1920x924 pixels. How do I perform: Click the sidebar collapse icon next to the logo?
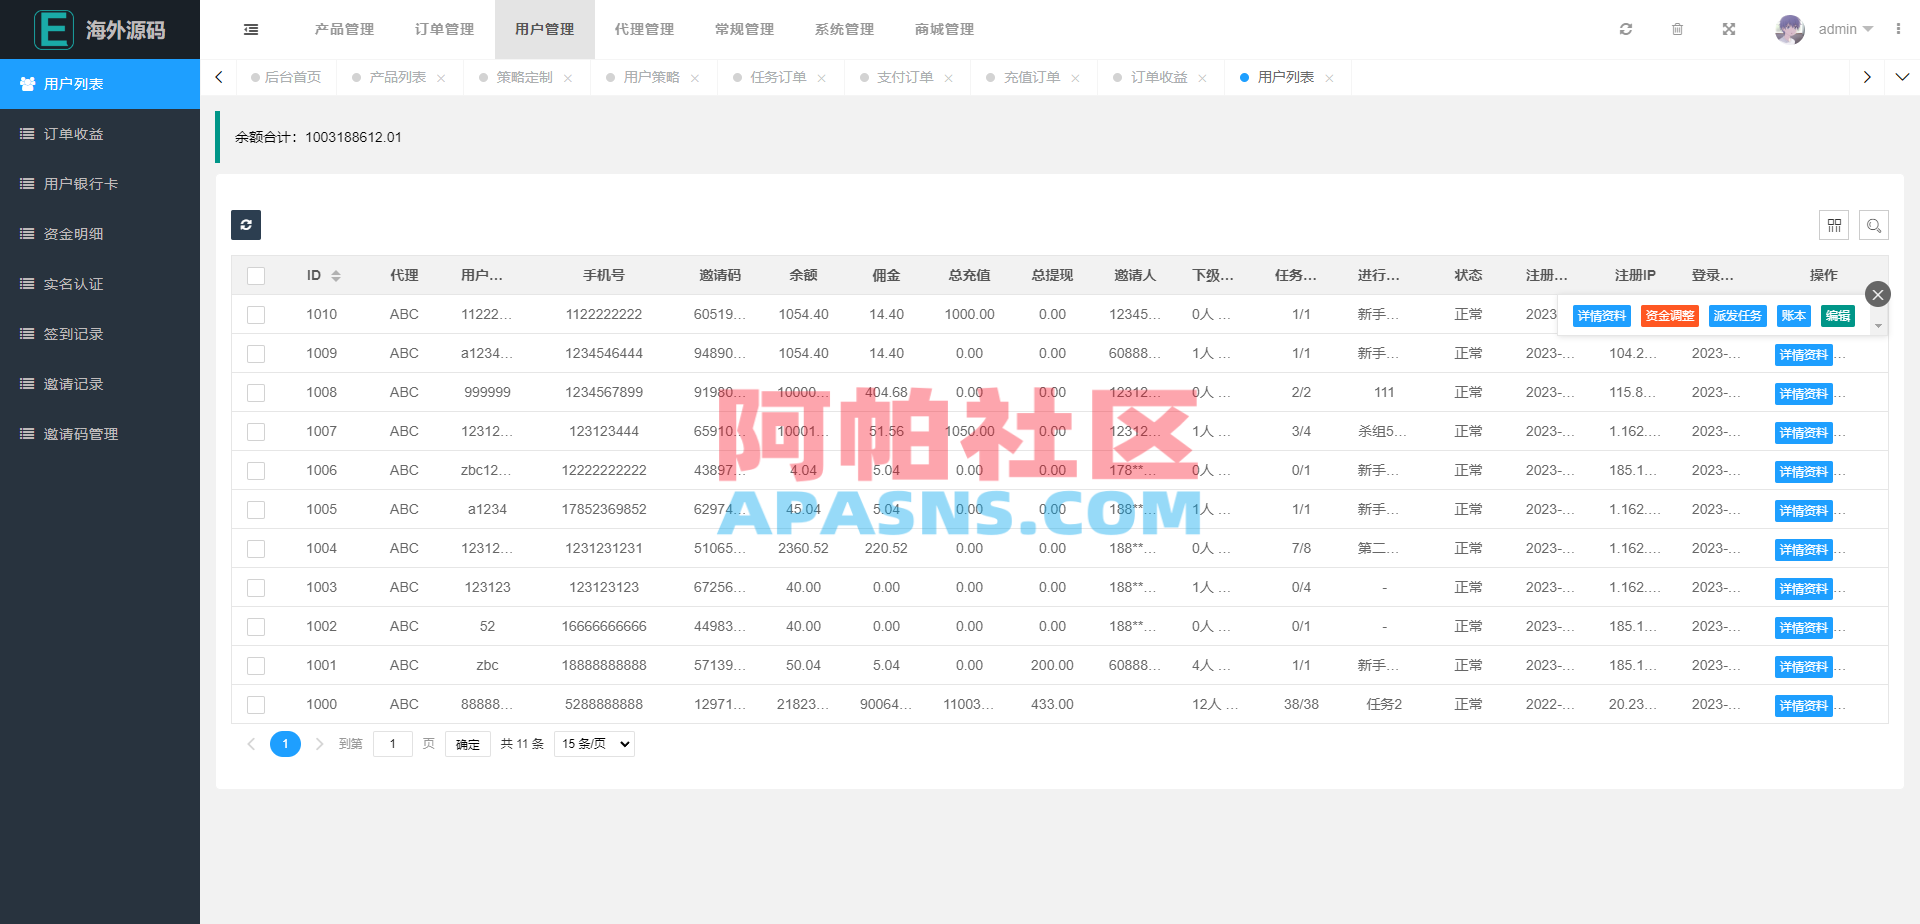click(250, 29)
